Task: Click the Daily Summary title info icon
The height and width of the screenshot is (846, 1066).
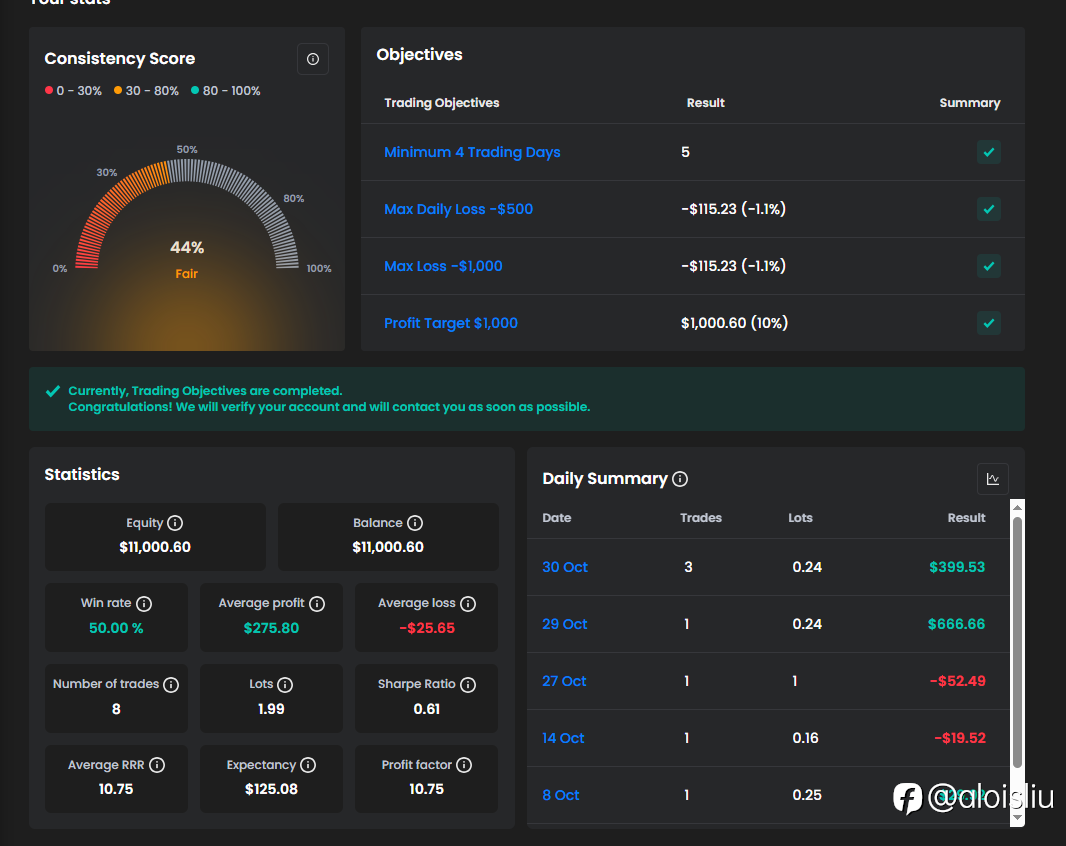Action: tap(680, 479)
